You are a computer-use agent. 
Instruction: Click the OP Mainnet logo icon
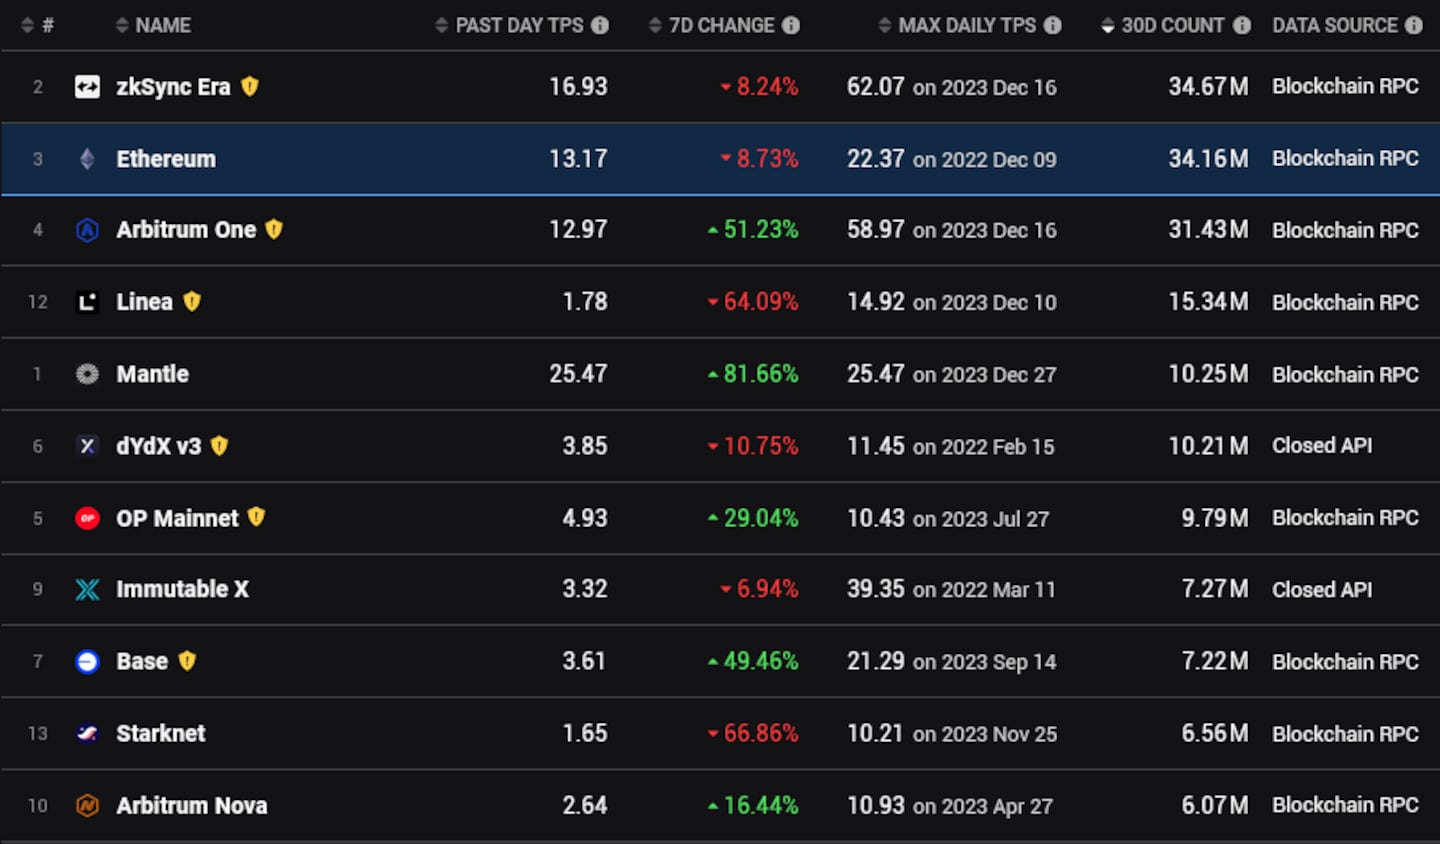[x=87, y=518]
